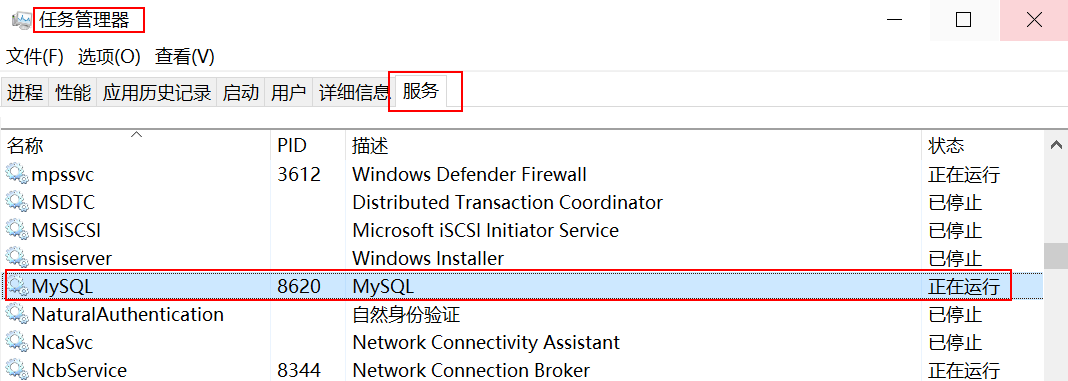This screenshot has width=1068, height=381.
Task: Click the NaturalAuthentication service icon
Action: (16, 314)
